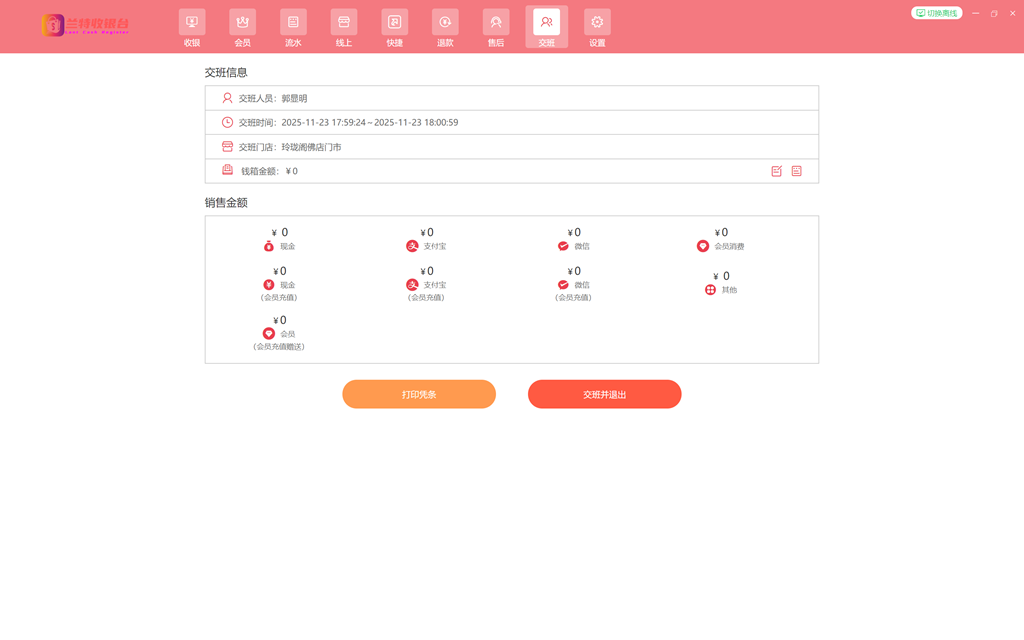Open the 流水 transaction records module
Viewport: 1024px width, 640px height.
[293, 28]
